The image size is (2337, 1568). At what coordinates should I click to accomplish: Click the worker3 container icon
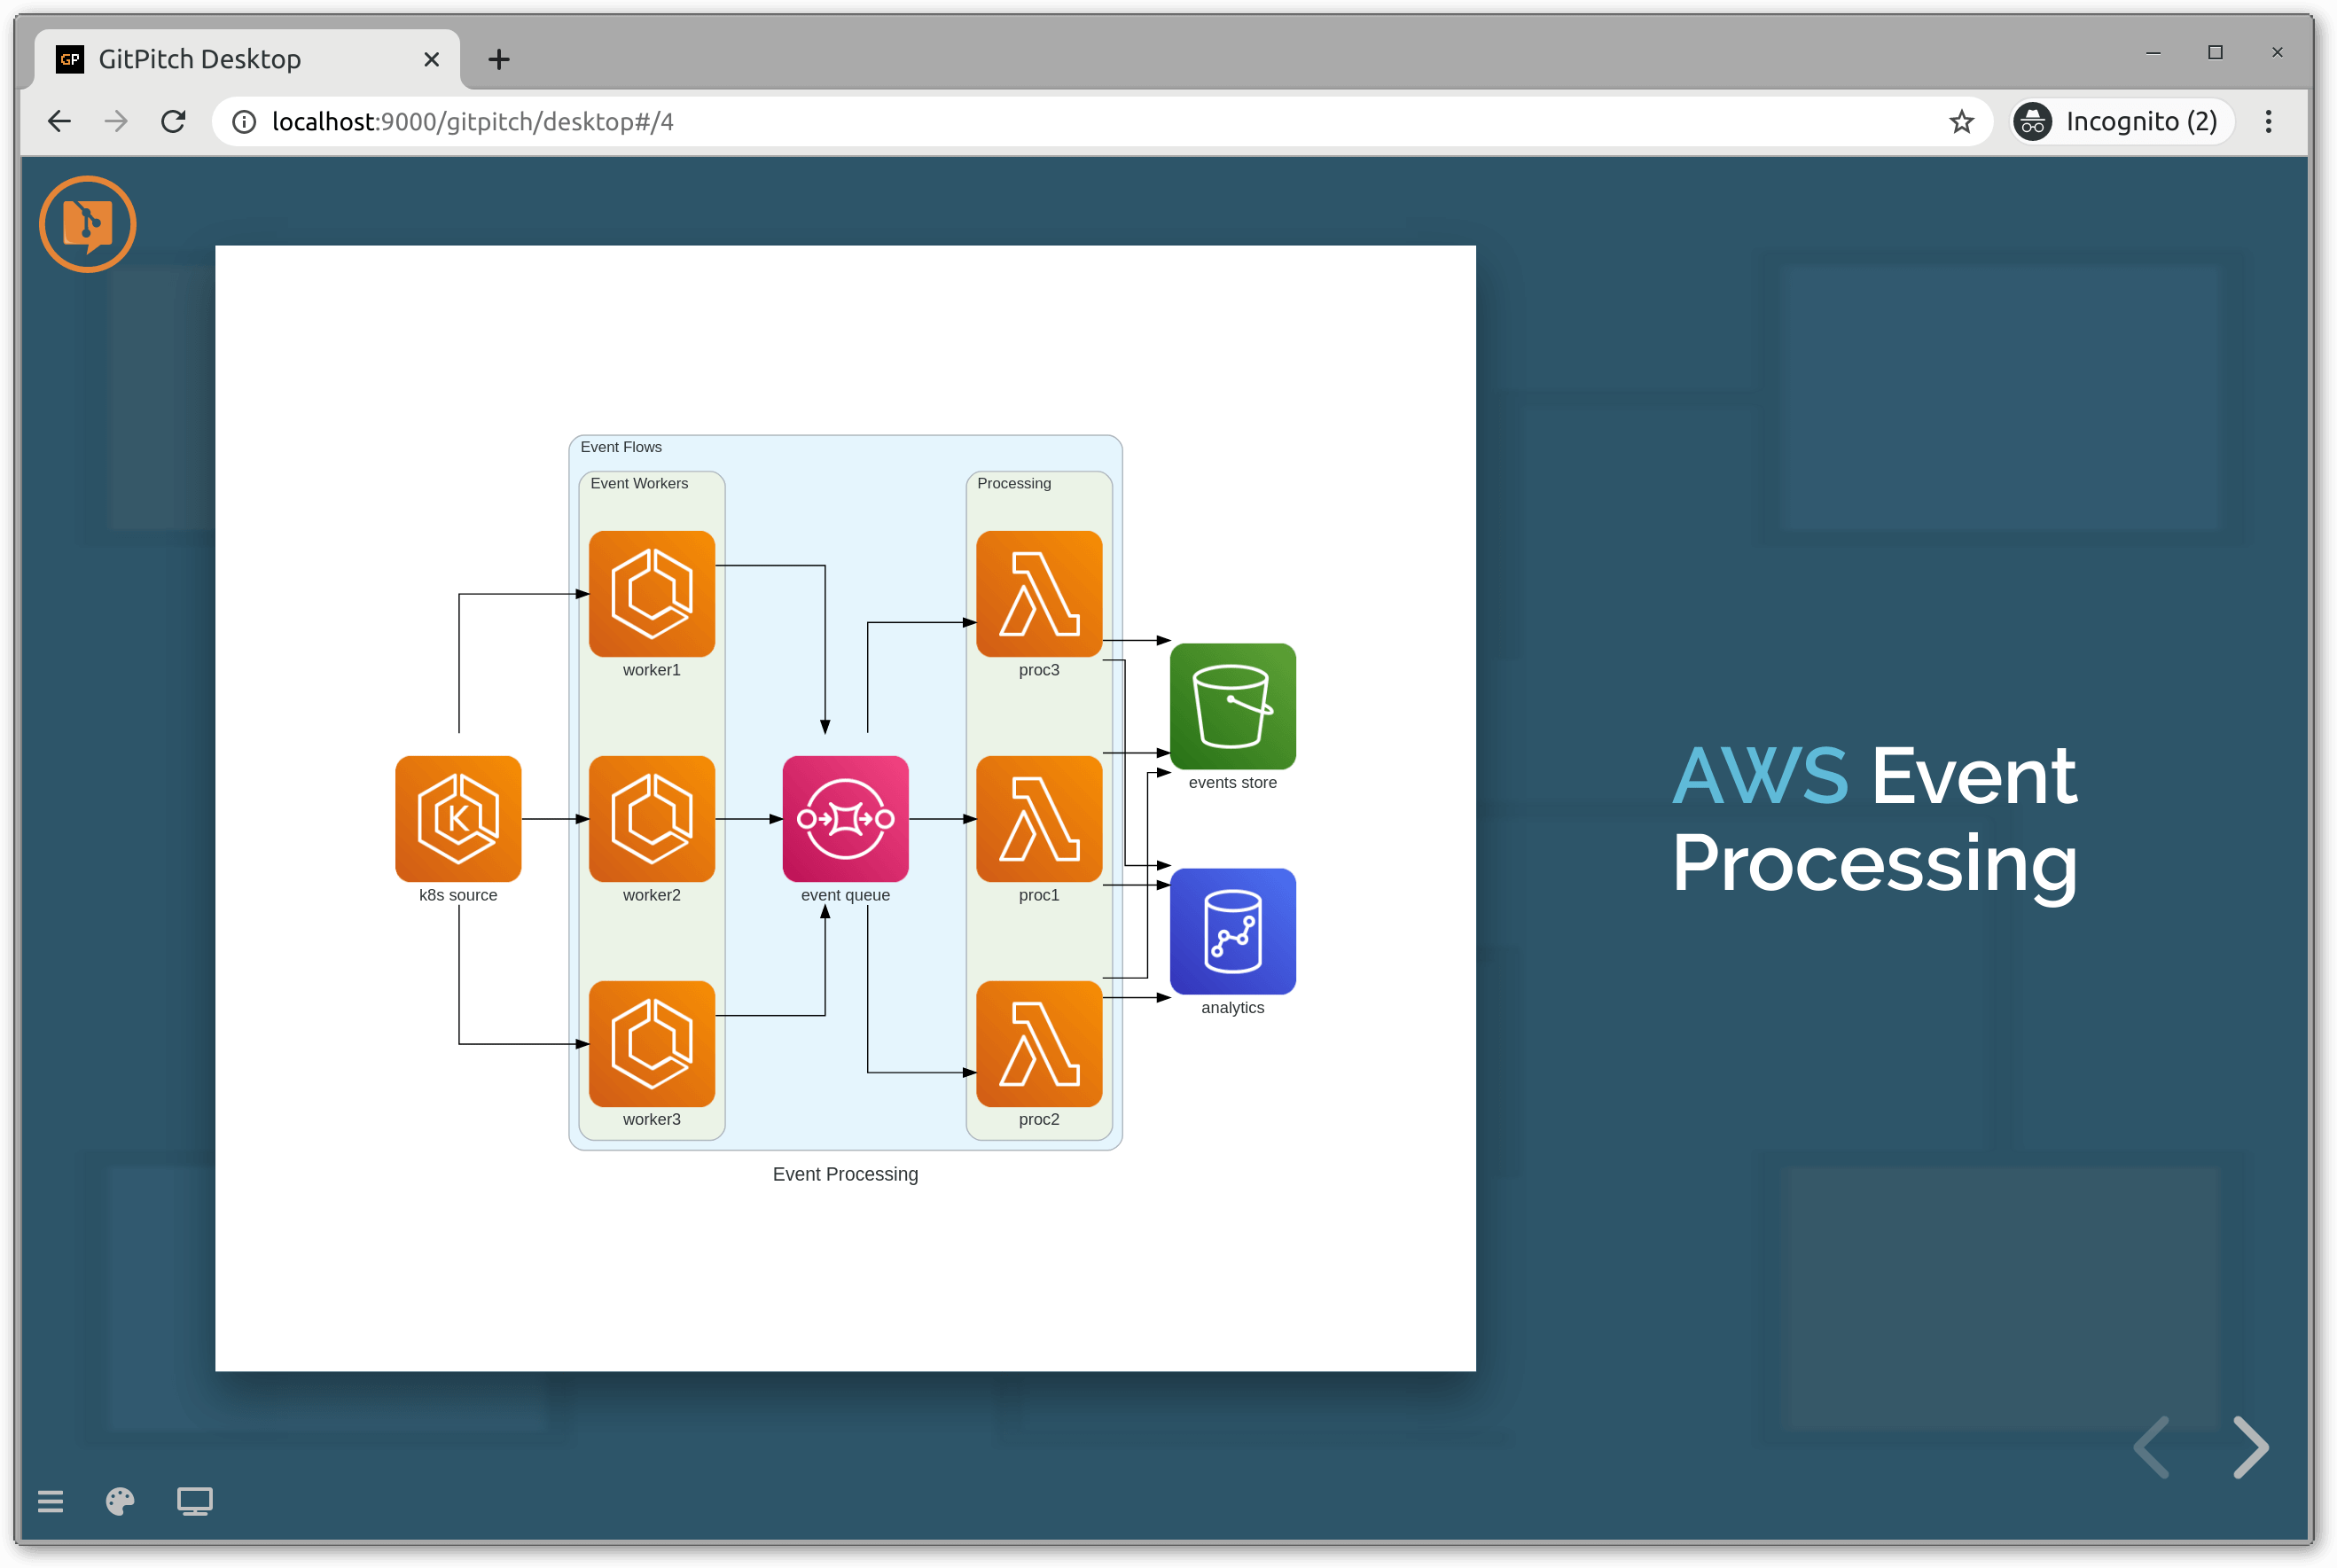click(652, 1043)
